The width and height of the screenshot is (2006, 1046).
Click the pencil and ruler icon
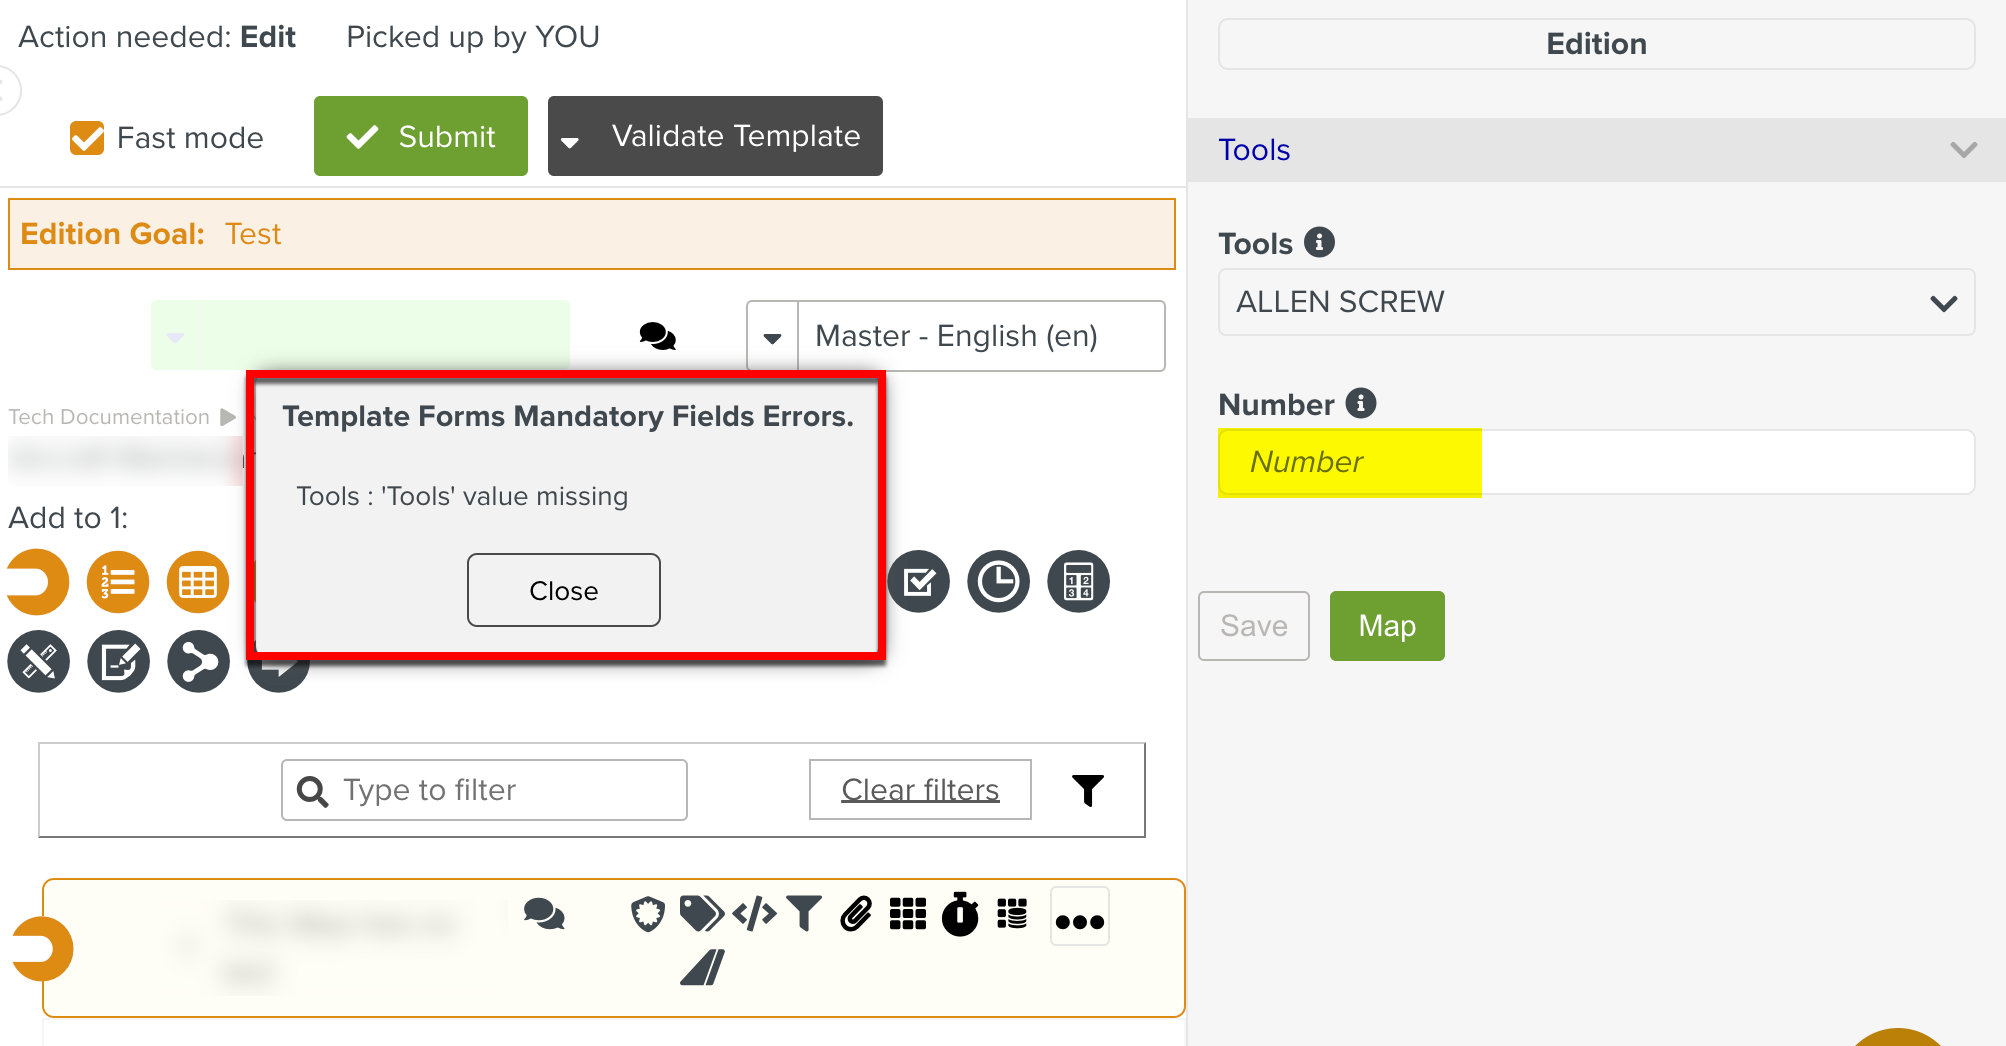[x=39, y=662]
